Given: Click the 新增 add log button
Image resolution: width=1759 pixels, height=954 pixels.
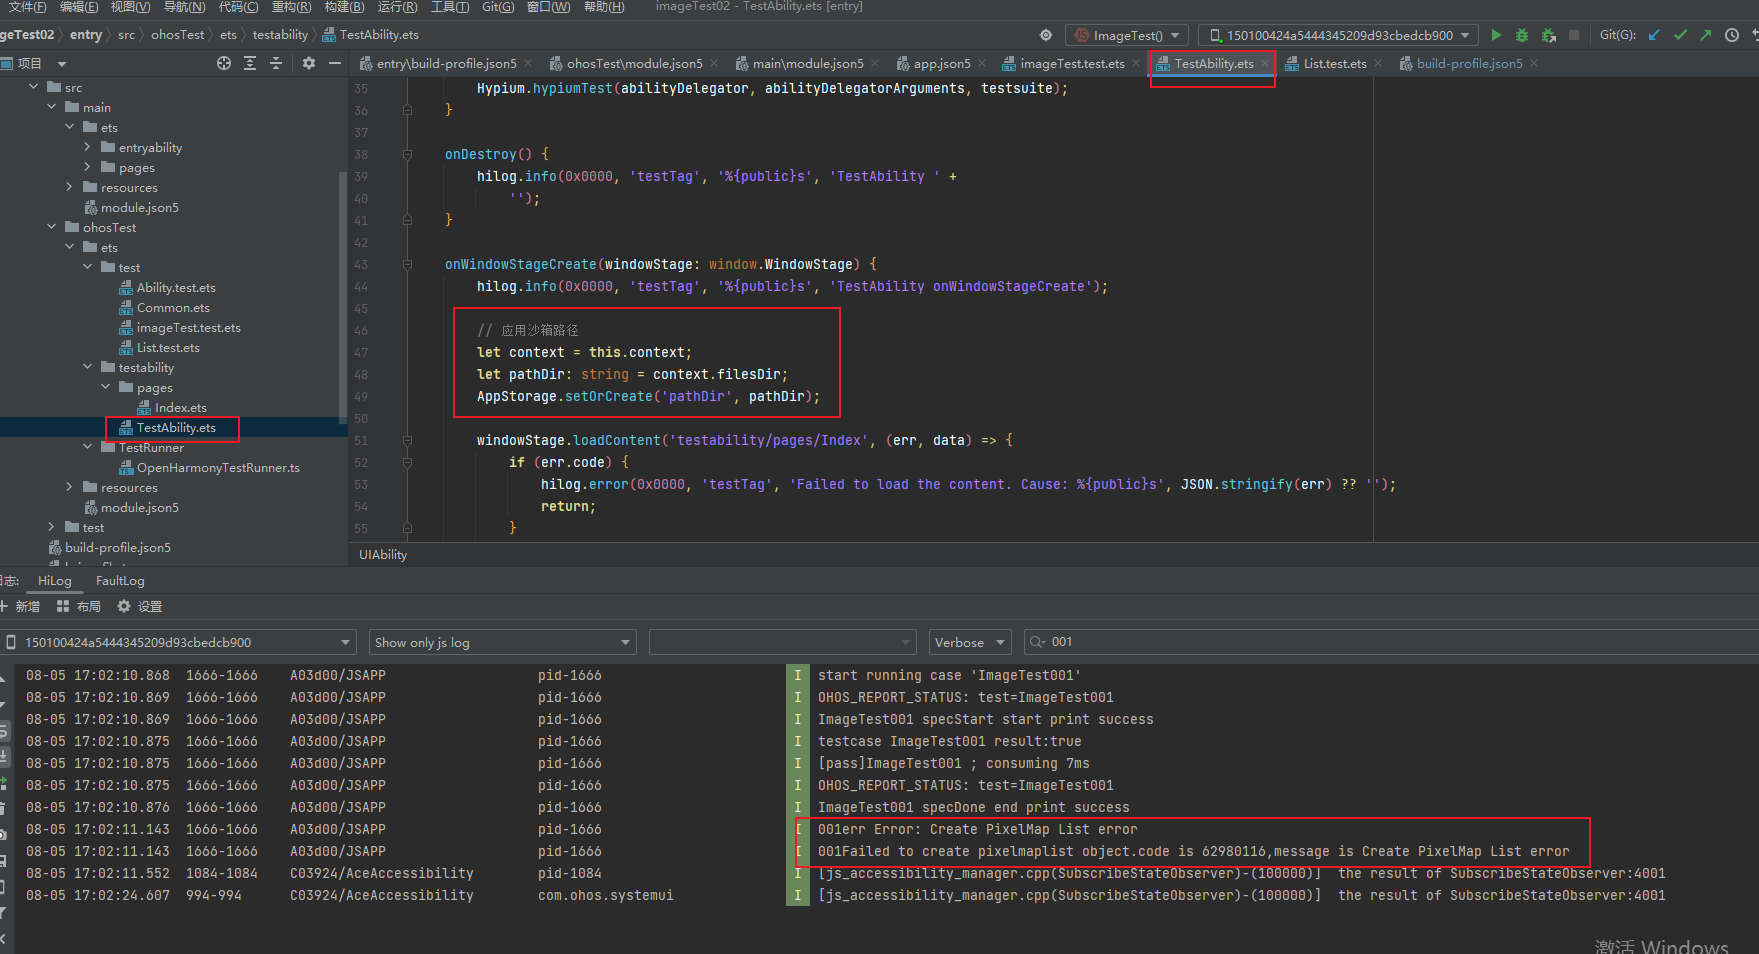Looking at the screenshot, I should 20,607.
